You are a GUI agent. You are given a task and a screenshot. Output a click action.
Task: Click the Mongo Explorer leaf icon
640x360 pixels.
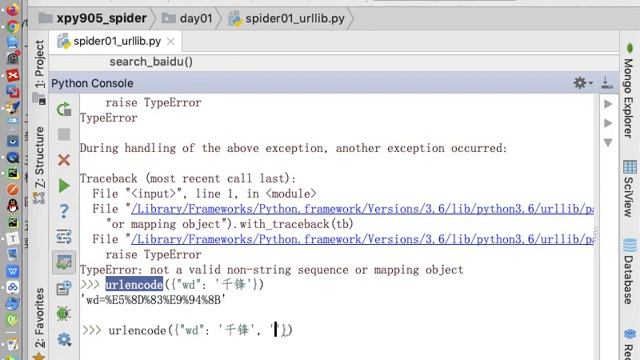coord(629,48)
